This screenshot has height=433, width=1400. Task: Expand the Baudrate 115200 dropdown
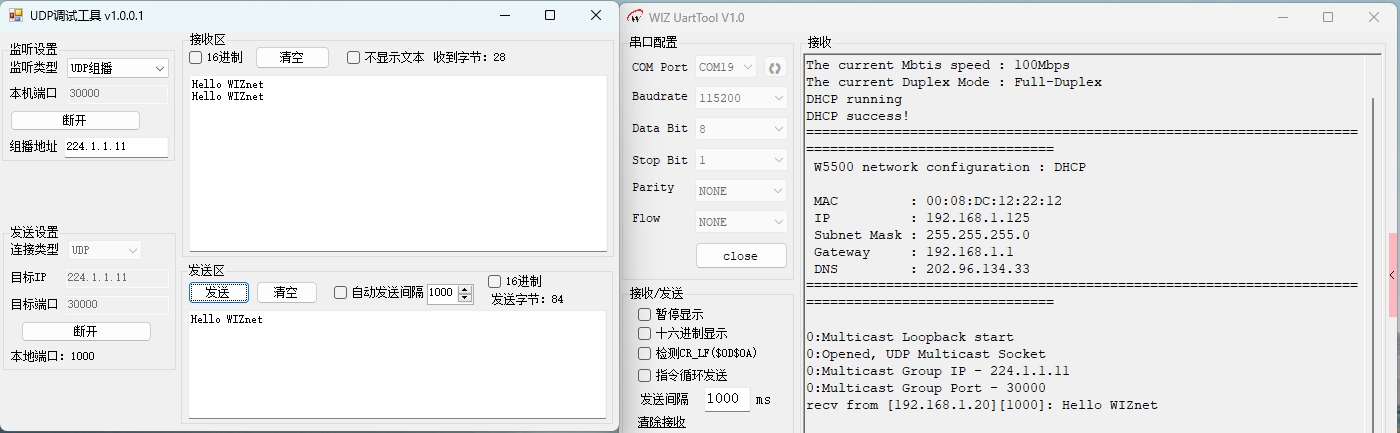(742, 98)
